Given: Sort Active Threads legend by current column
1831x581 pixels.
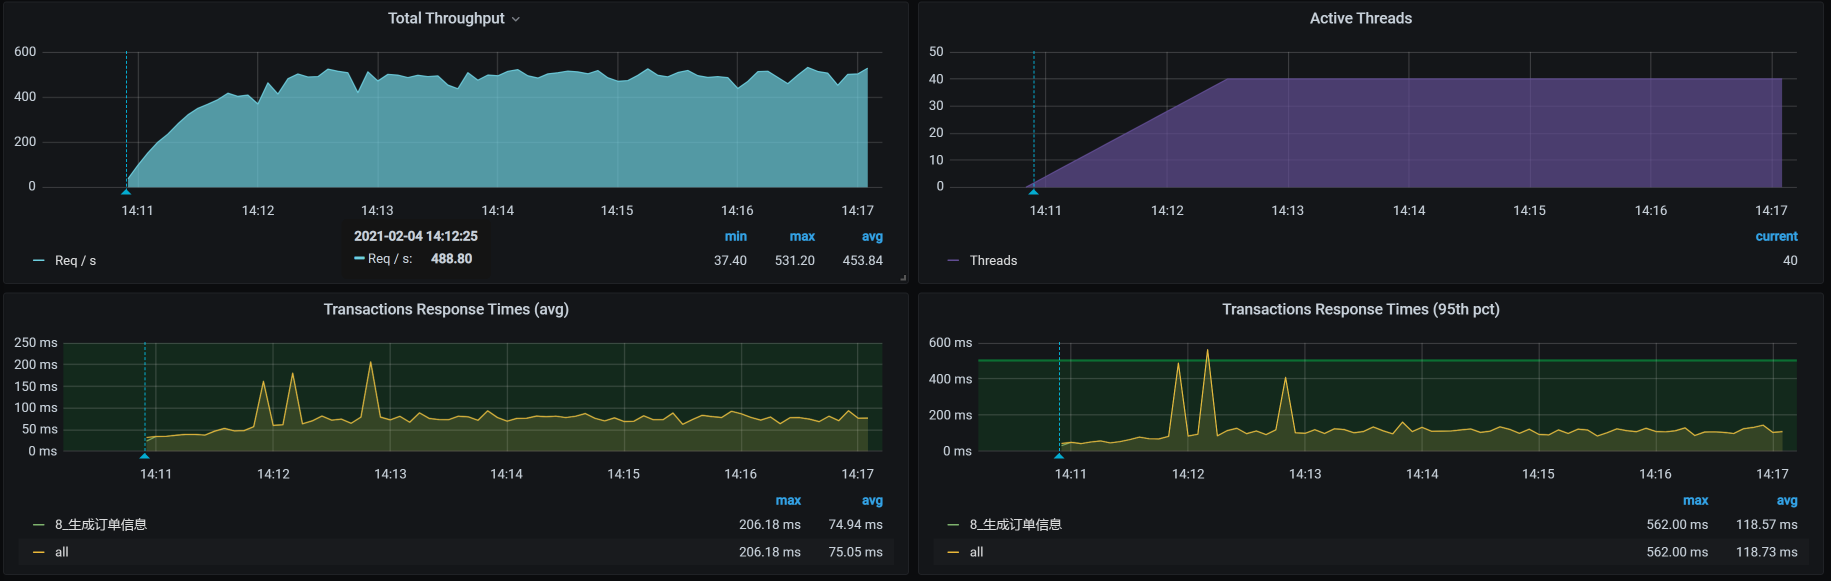Looking at the screenshot, I should [1776, 237].
